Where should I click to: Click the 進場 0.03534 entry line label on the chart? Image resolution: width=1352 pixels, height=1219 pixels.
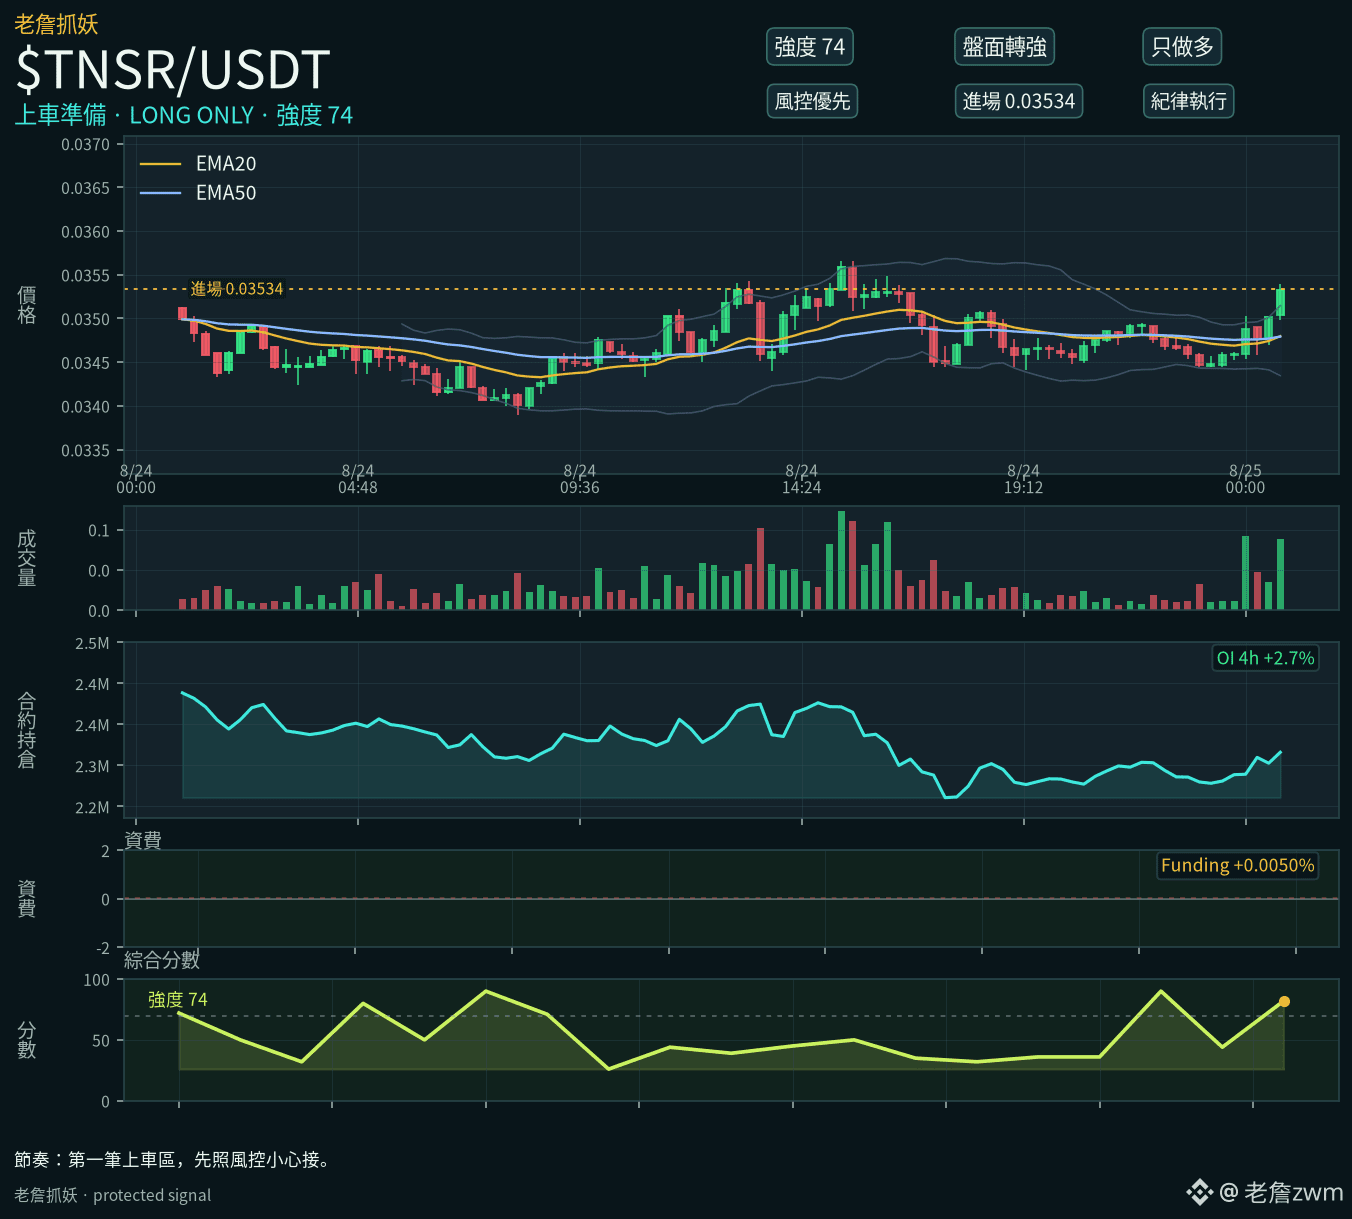[x=237, y=289]
